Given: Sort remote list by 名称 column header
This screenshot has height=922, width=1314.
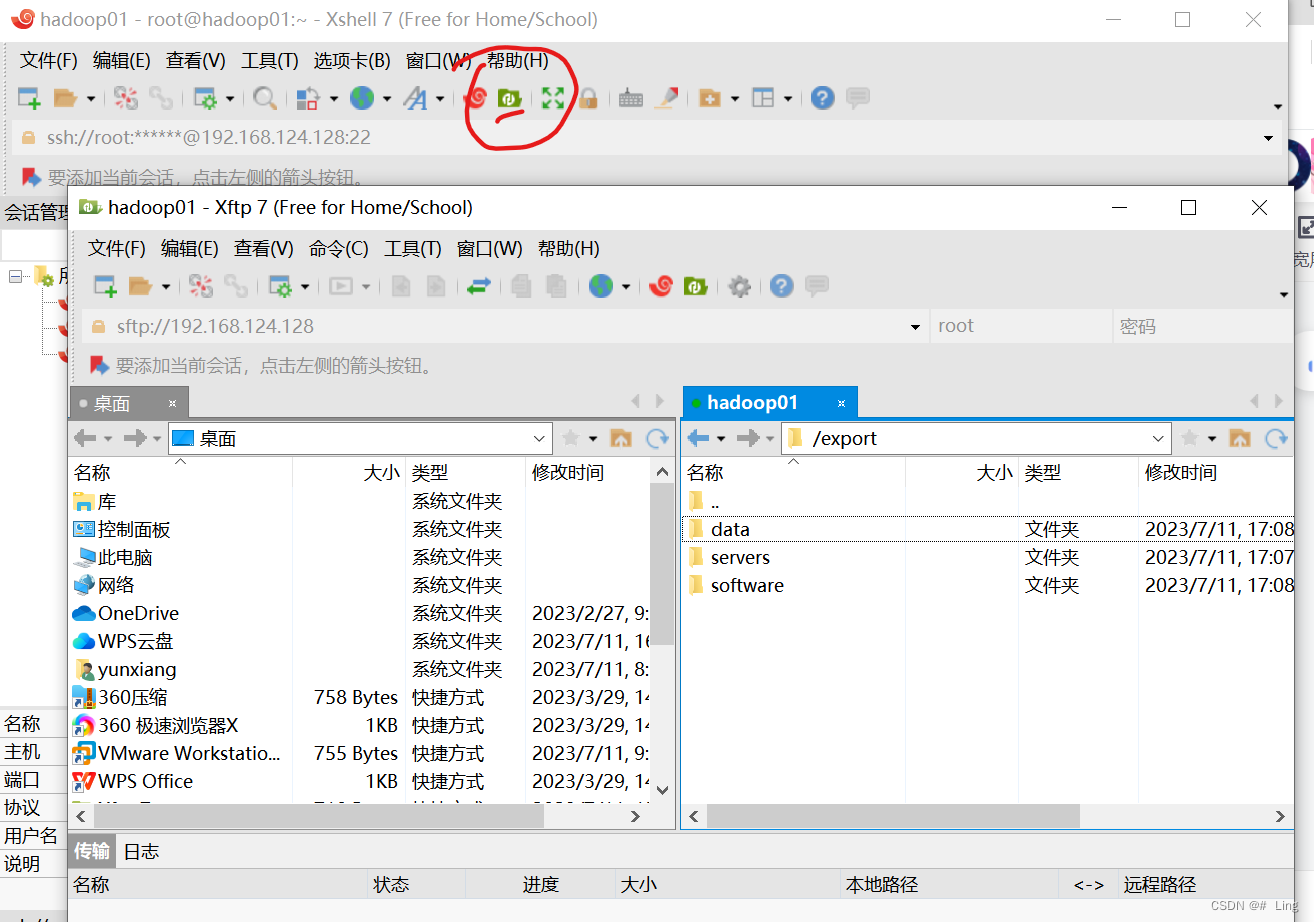Looking at the screenshot, I should click(793, 472).
